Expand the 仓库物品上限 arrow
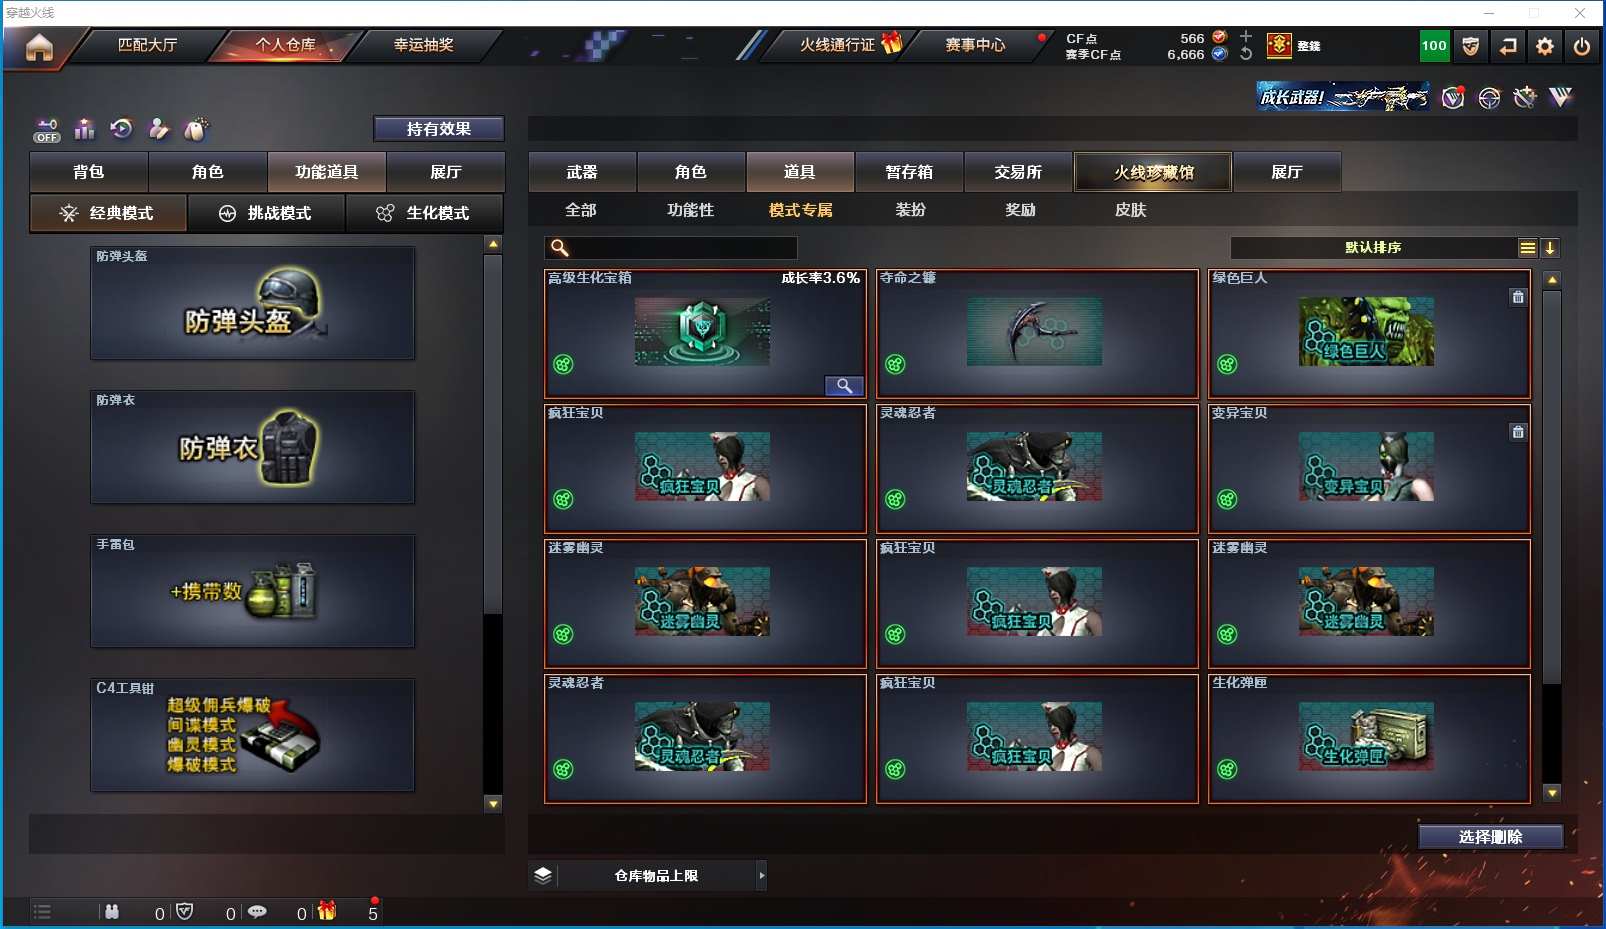The image size is (1606, 929). (761, 875)
